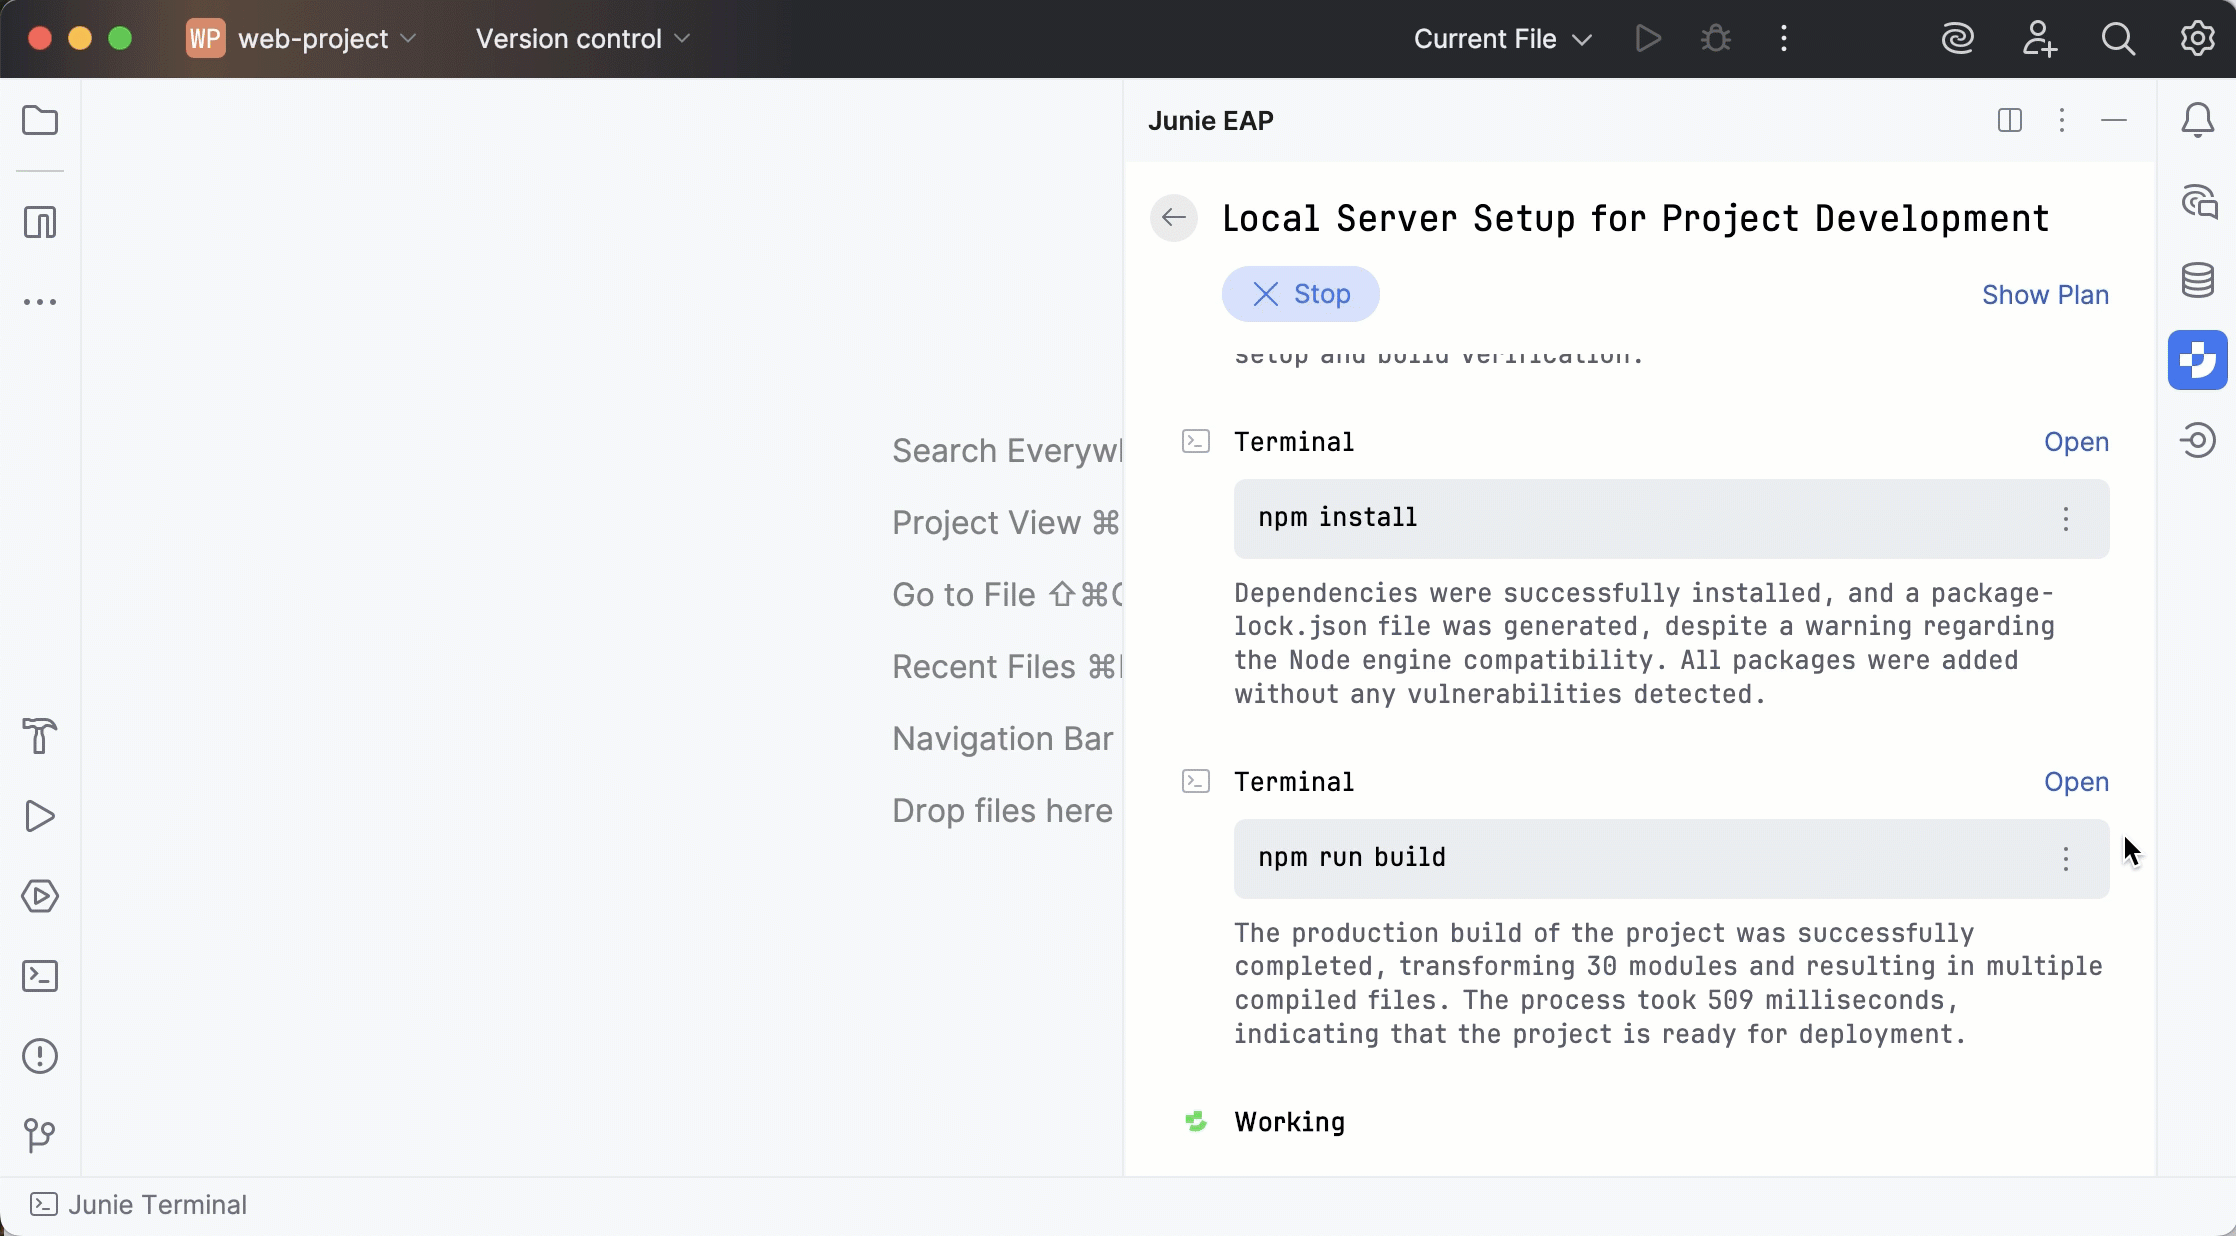
Task: Open the Terminal tool window
Action: pos(40,977)
